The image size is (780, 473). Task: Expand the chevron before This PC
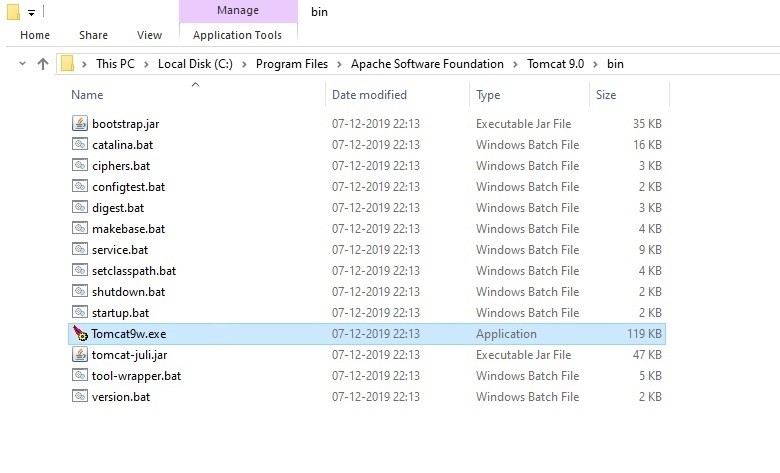click(85, 64)
